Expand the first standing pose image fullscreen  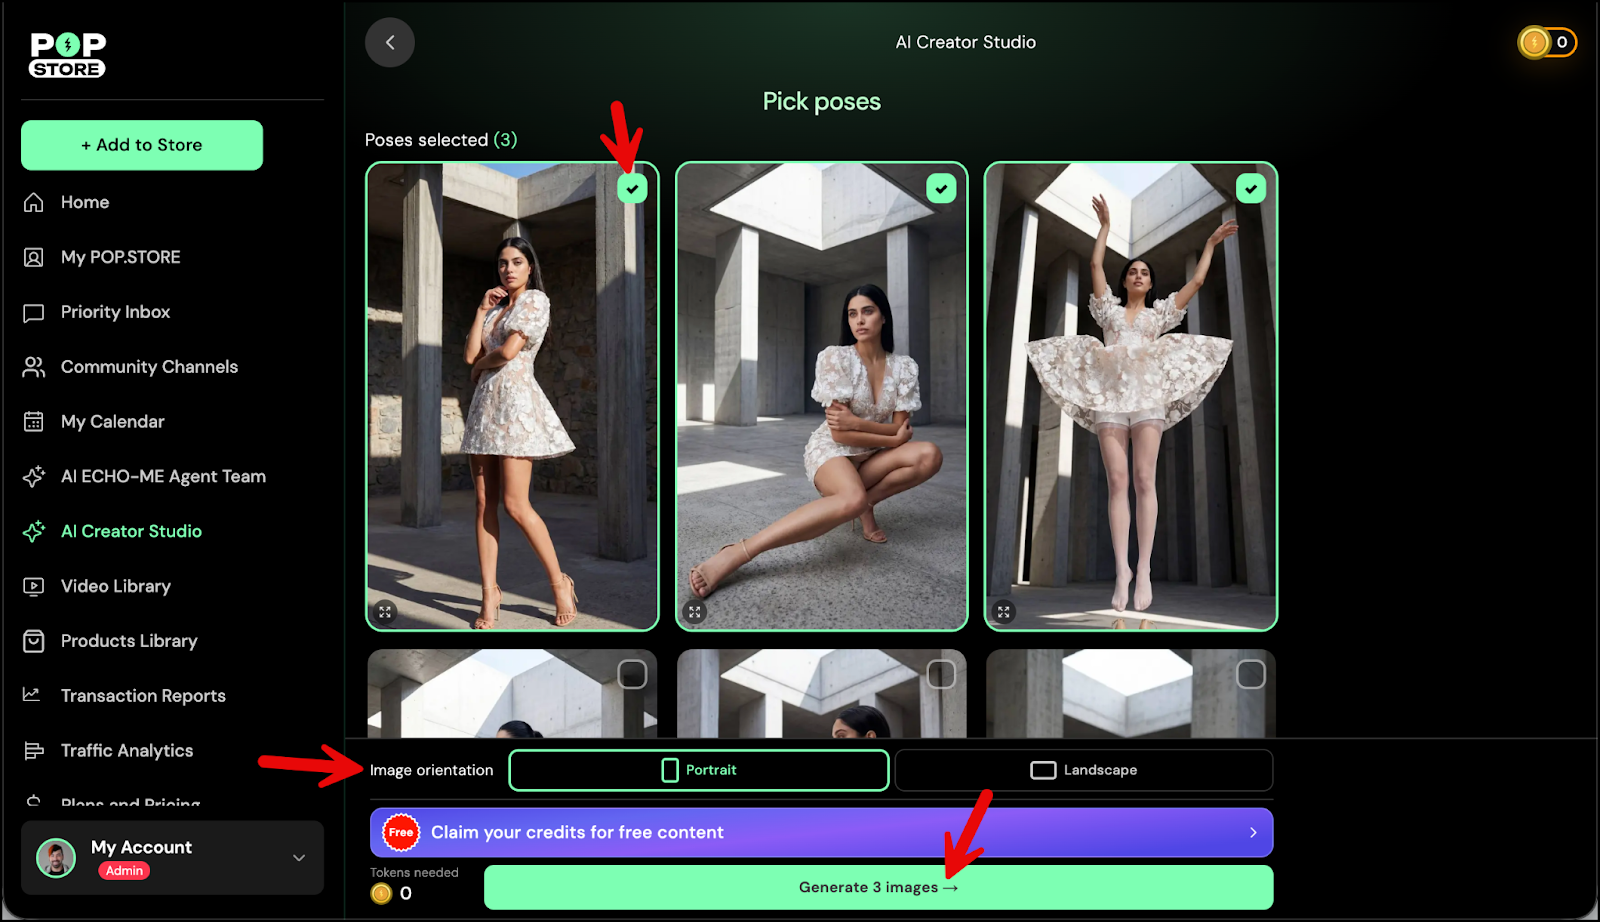coord(385,612)
